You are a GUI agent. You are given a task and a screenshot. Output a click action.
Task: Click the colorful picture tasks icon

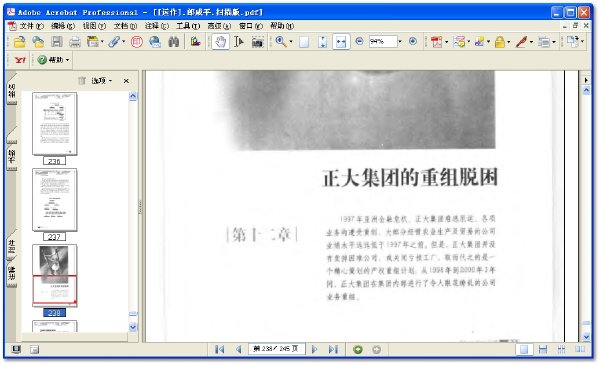[x=196, y=42]
